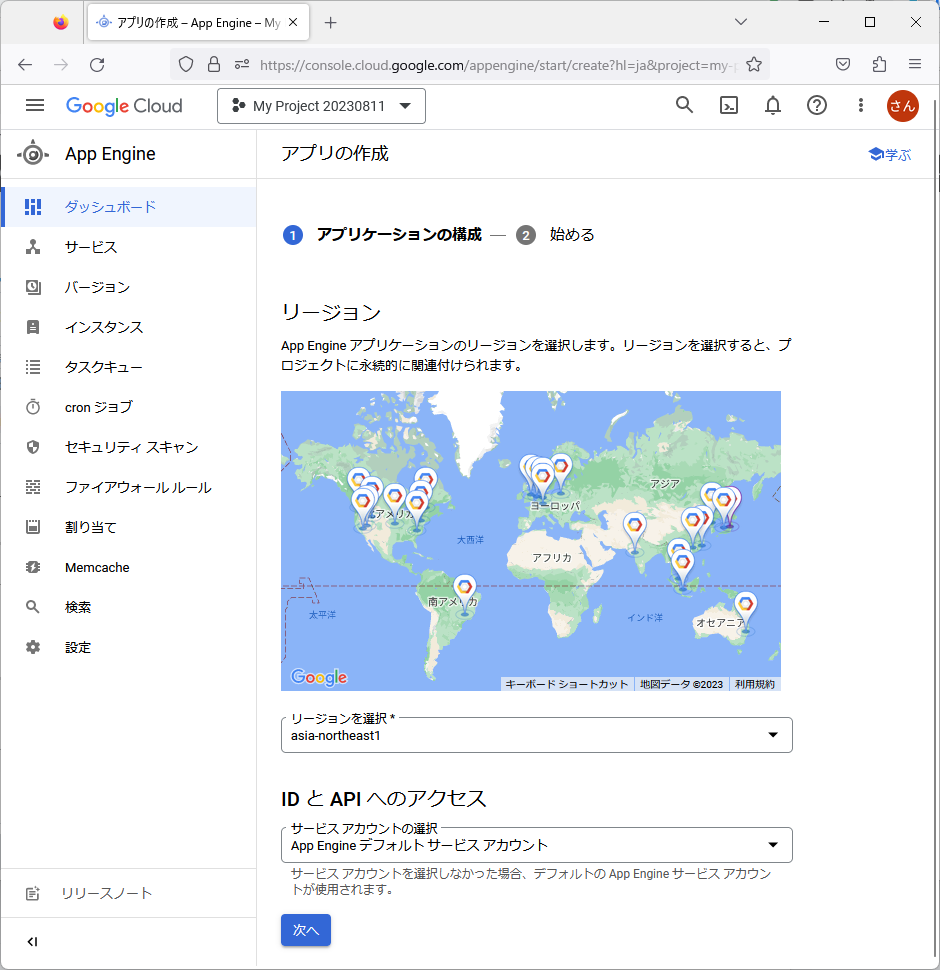
Task: Close the アプリの作成 browser tab
Action: tap(293, 22)
